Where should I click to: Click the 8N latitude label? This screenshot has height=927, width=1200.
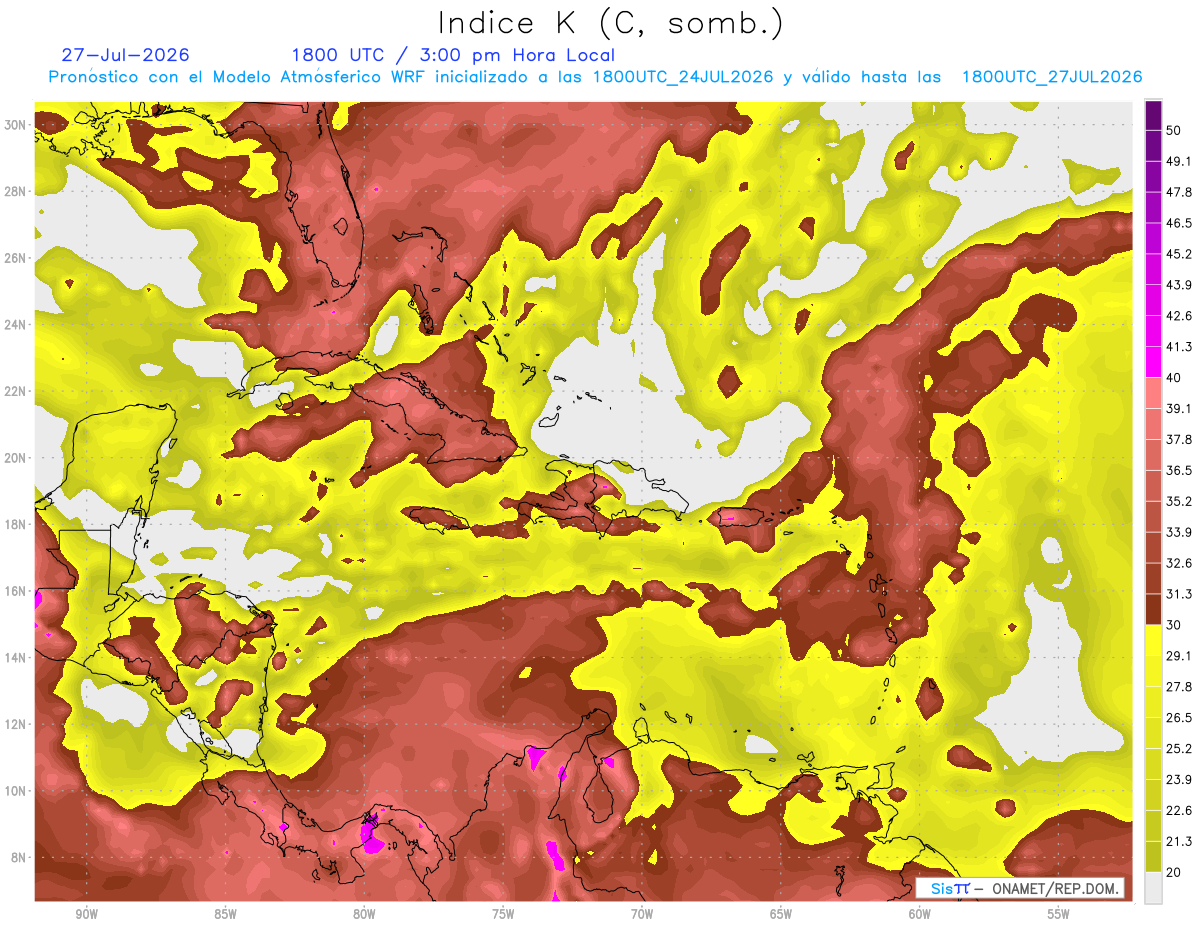point(19,858)
